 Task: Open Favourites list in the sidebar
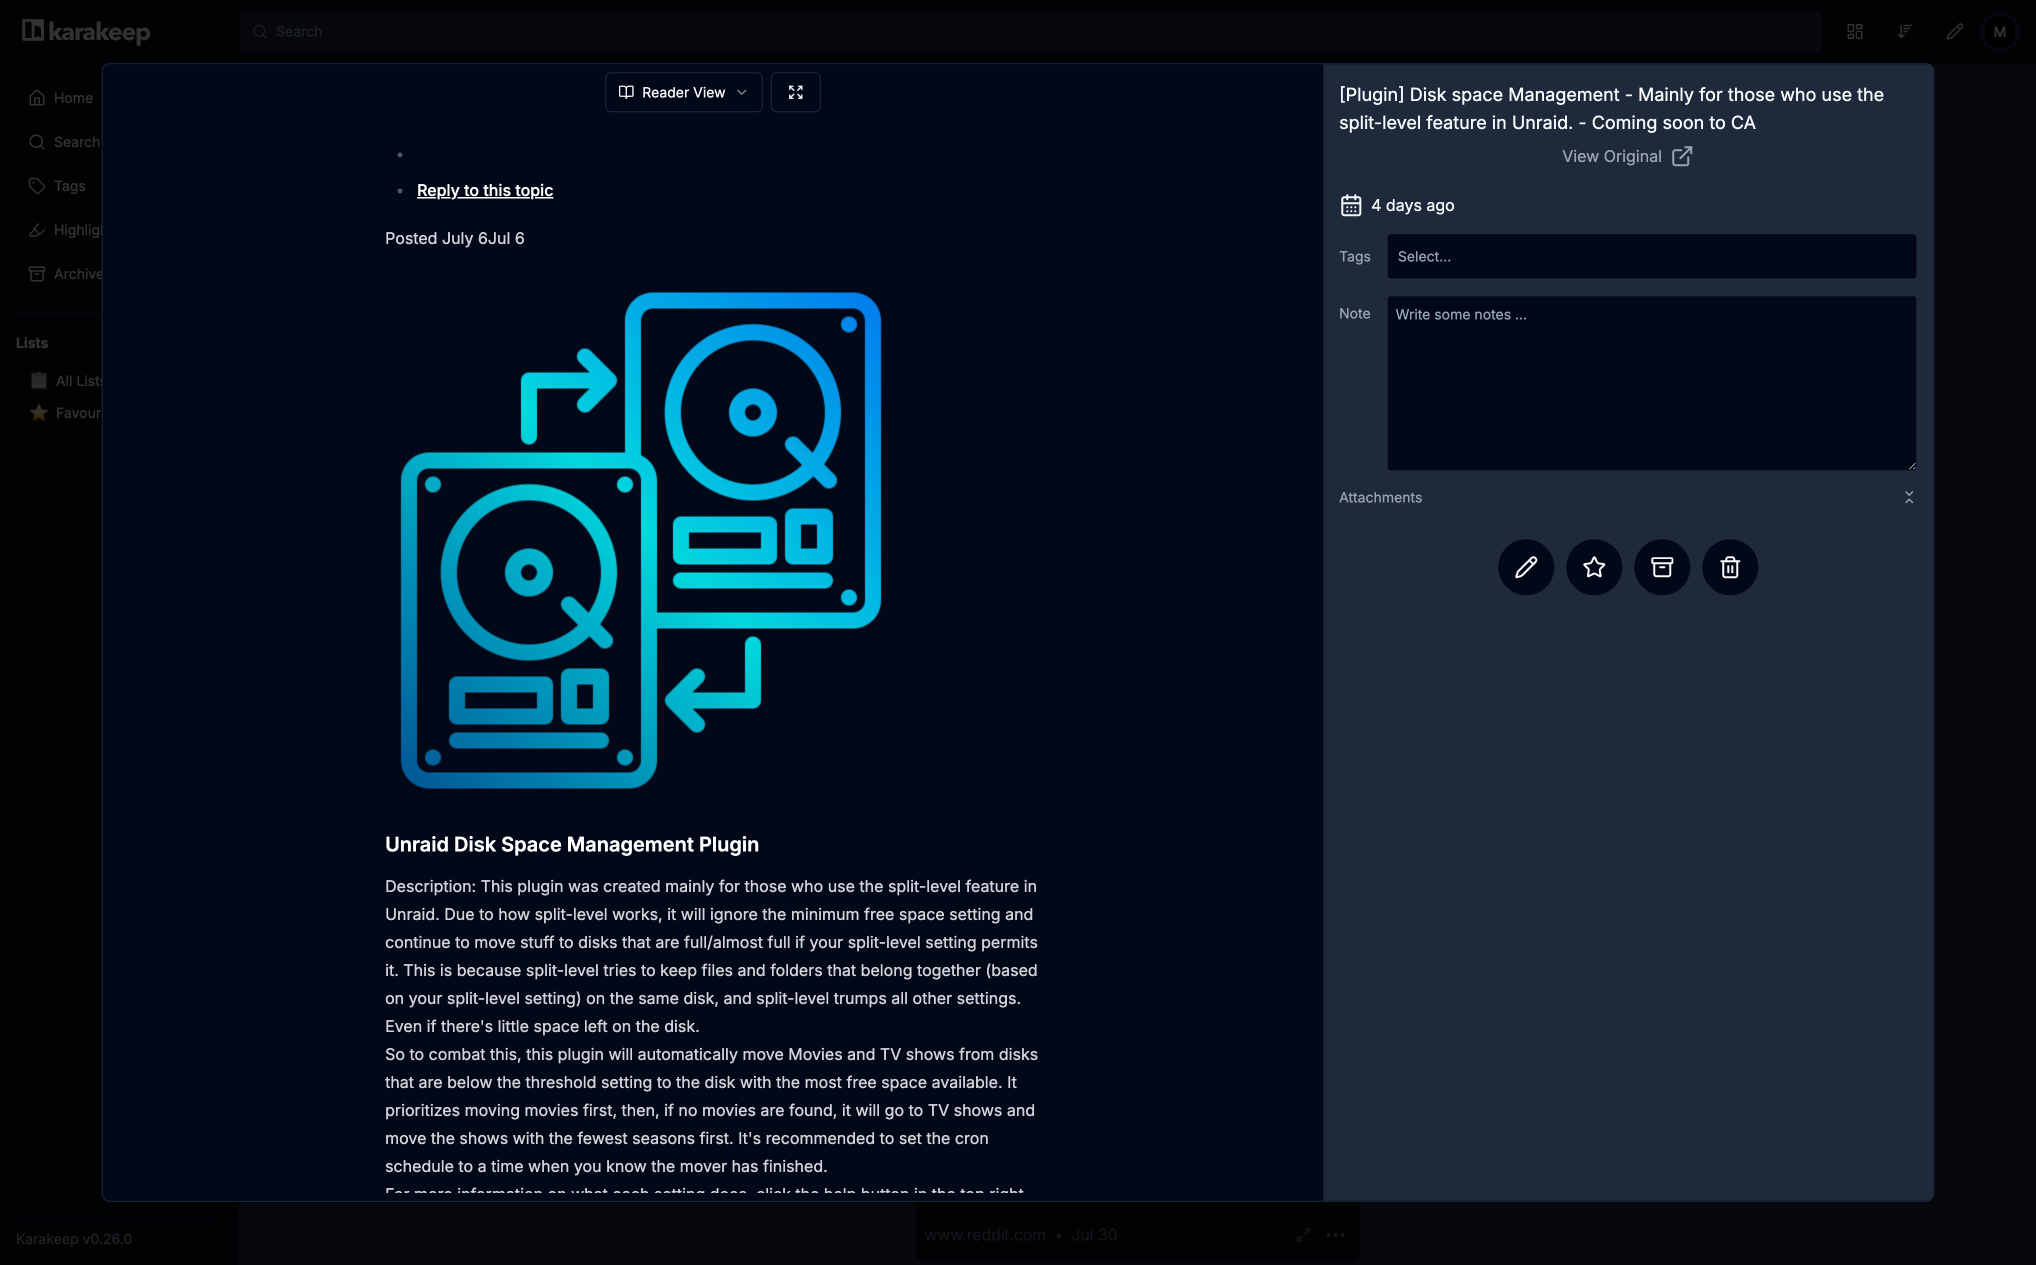pos(66,413)
